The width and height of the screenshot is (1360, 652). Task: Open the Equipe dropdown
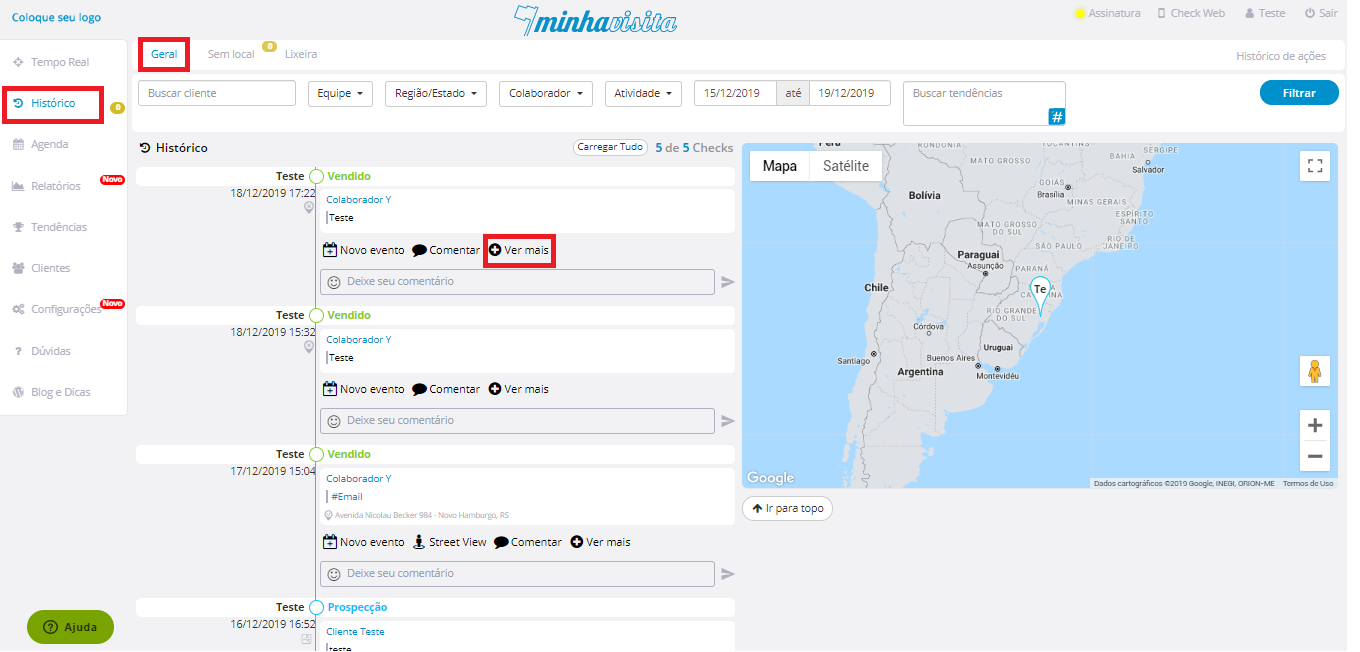339,93
